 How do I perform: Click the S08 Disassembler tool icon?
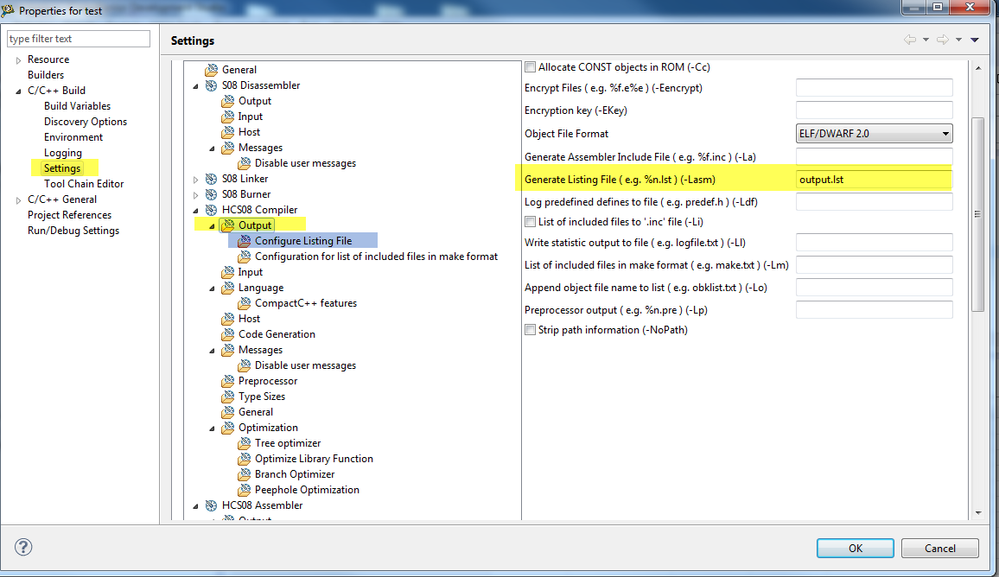pyautogui.click(x=211, y=85)
